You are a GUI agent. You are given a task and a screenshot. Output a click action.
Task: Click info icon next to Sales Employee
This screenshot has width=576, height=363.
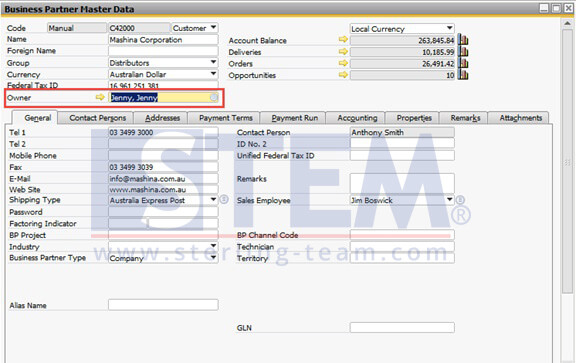tap(460, 200)
